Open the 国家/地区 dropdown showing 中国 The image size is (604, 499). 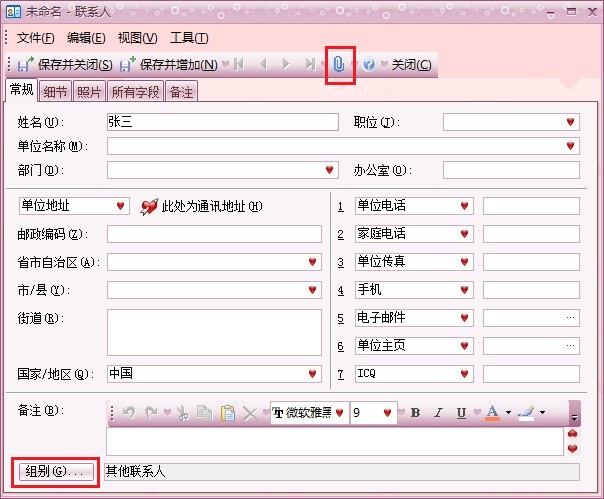313,374
